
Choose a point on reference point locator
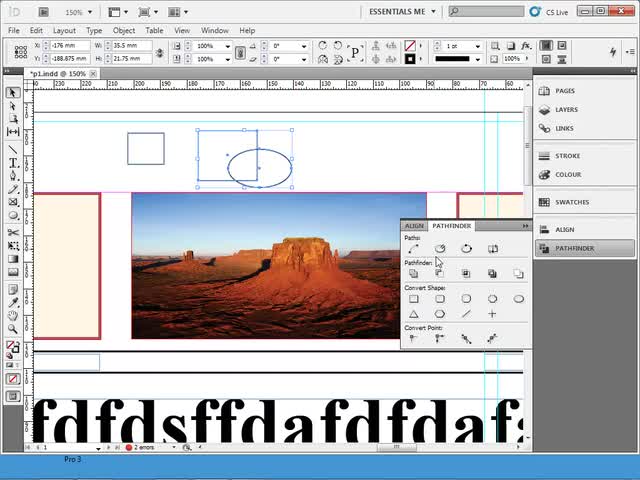tap(21, 52)
